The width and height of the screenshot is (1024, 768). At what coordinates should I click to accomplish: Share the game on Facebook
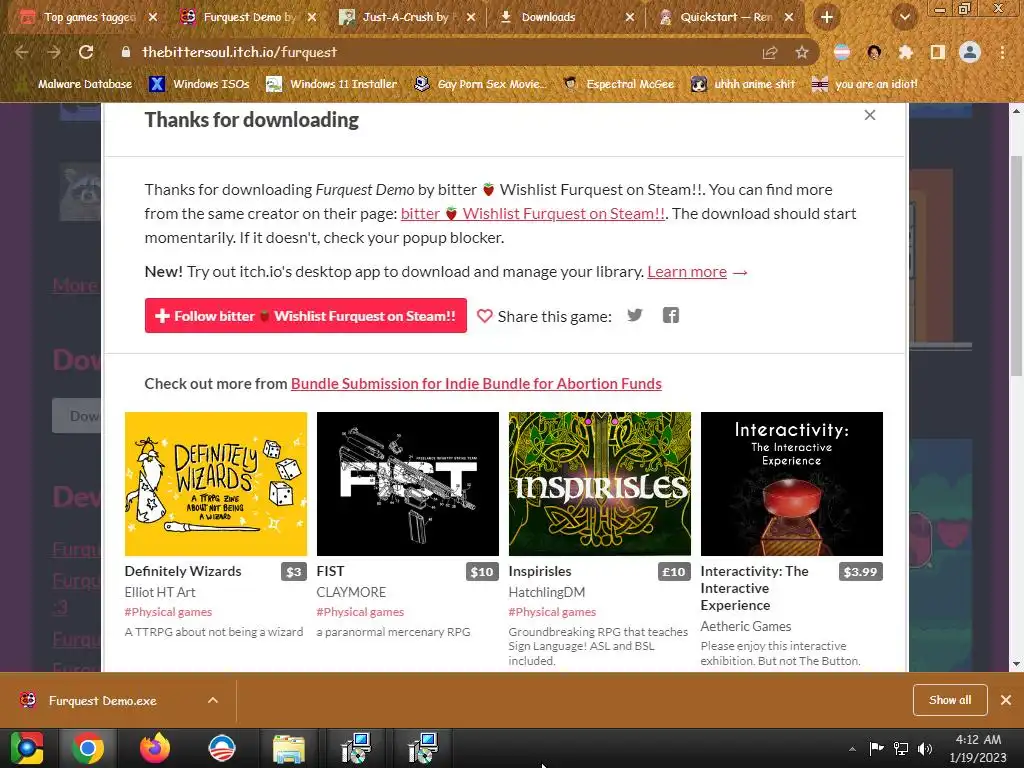(x=671, y=315)
